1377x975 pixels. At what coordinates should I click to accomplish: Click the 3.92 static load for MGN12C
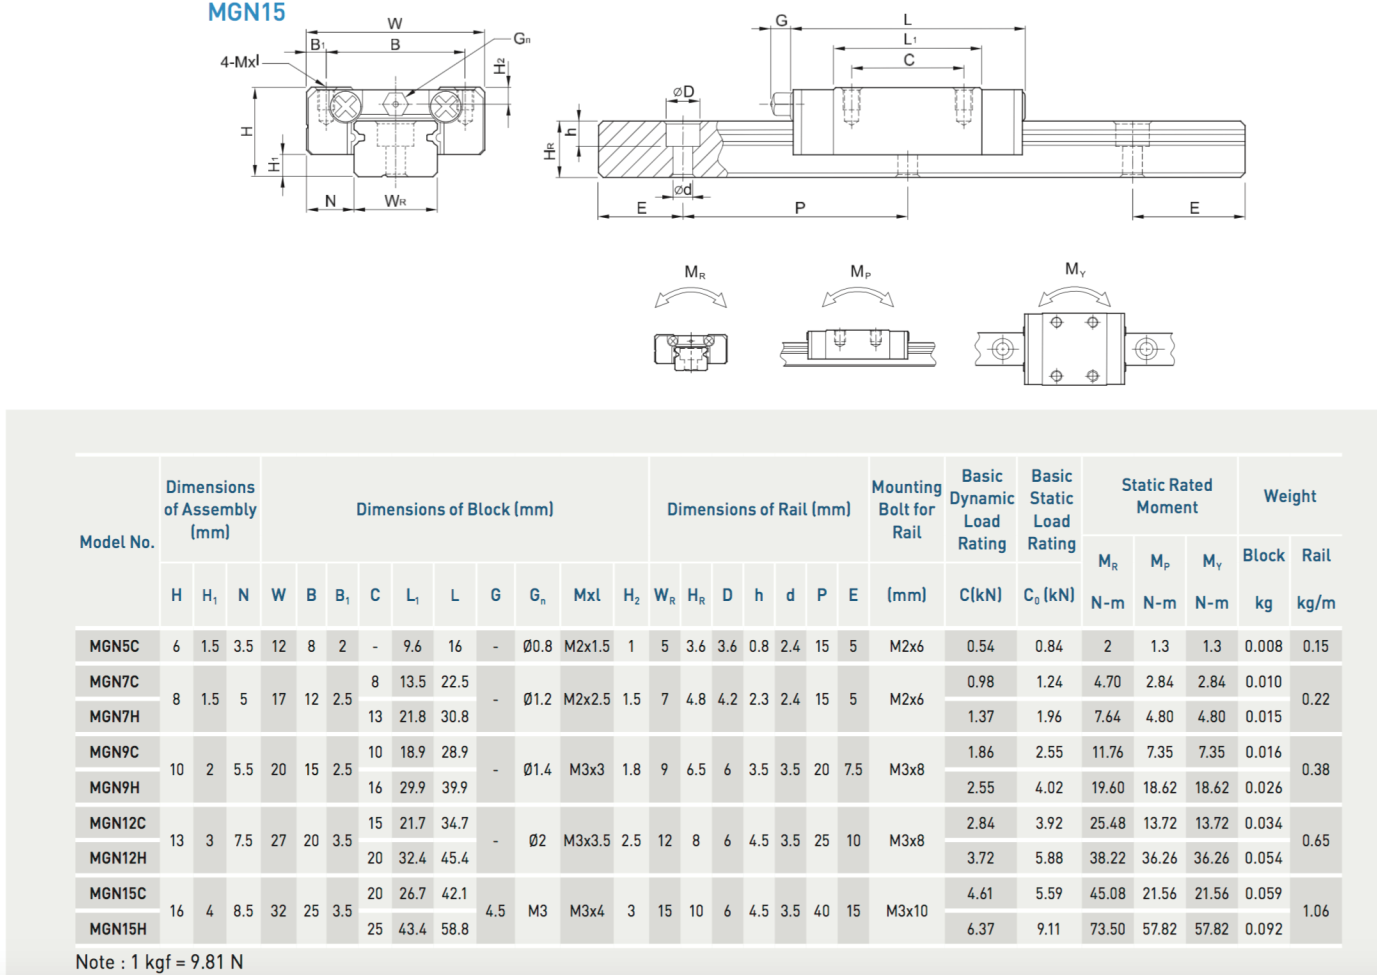(1049, 823)
